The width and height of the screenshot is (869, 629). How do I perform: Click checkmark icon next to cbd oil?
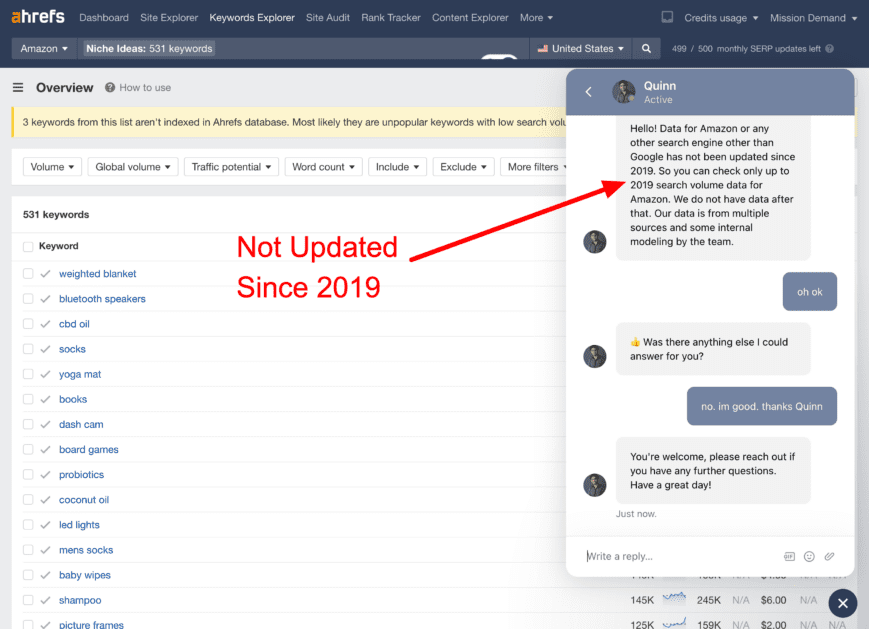(x=45, y=324)
